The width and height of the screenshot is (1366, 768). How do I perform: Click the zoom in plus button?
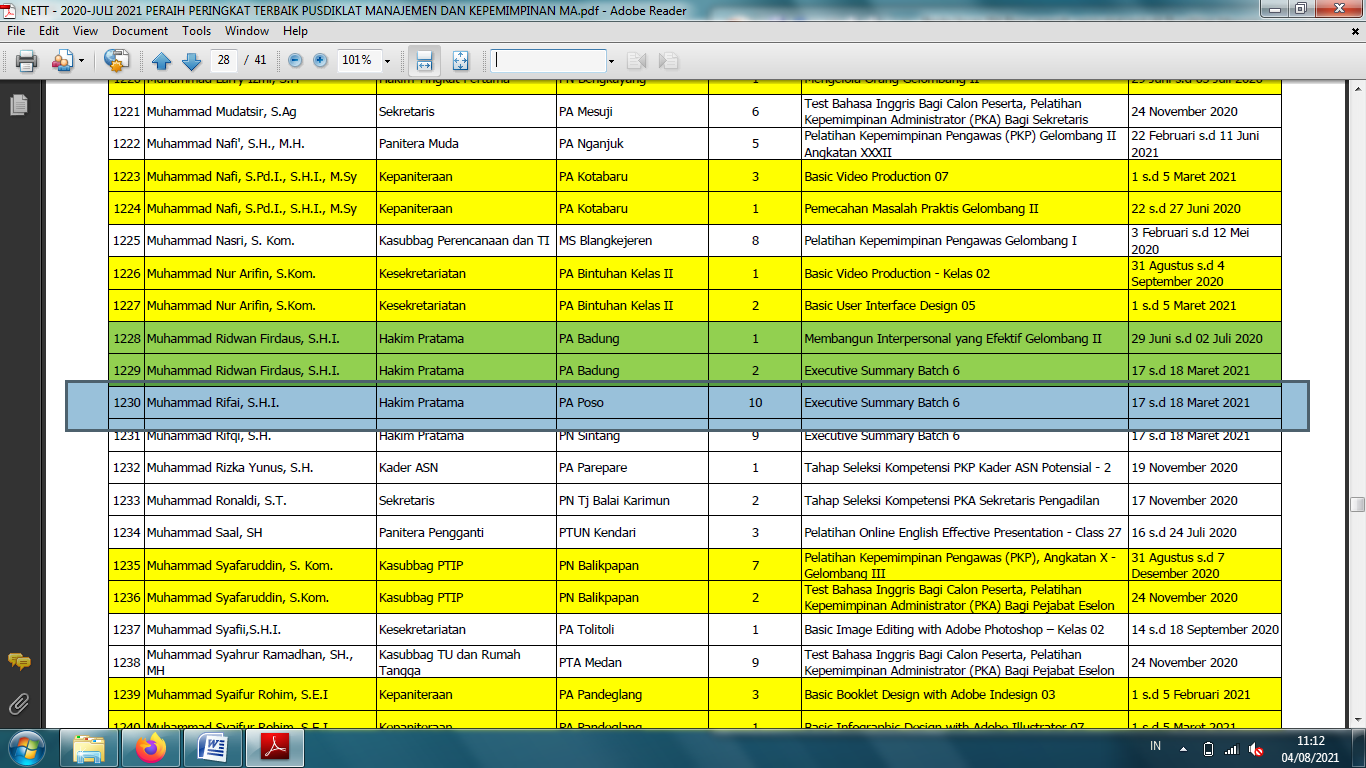click(x=320, y=61)
